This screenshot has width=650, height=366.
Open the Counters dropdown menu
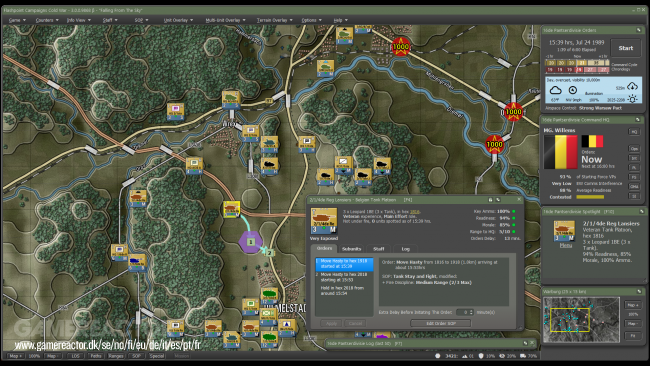coord(47,20)
